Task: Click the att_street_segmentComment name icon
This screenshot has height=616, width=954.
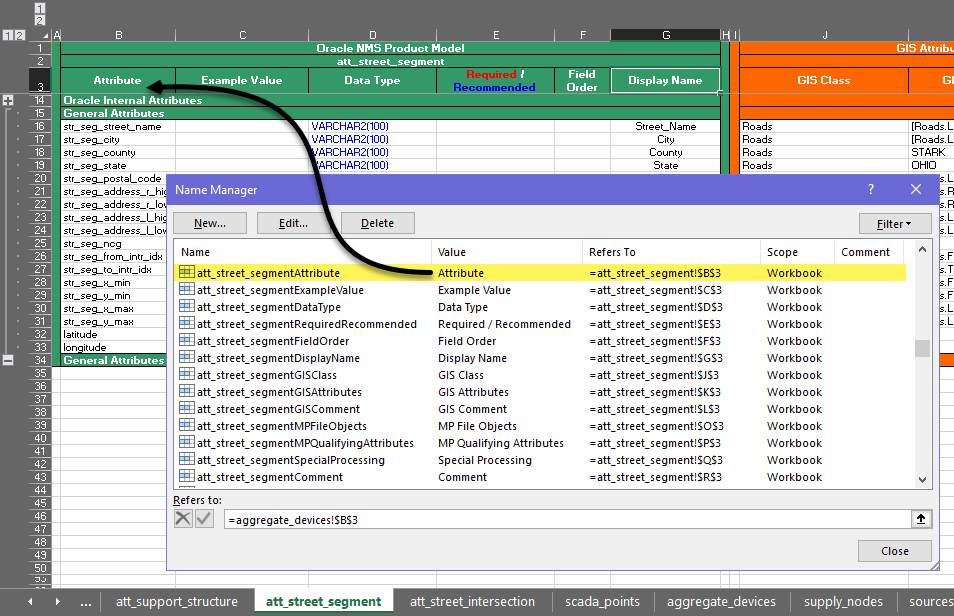Action: (x=187, y=477)
